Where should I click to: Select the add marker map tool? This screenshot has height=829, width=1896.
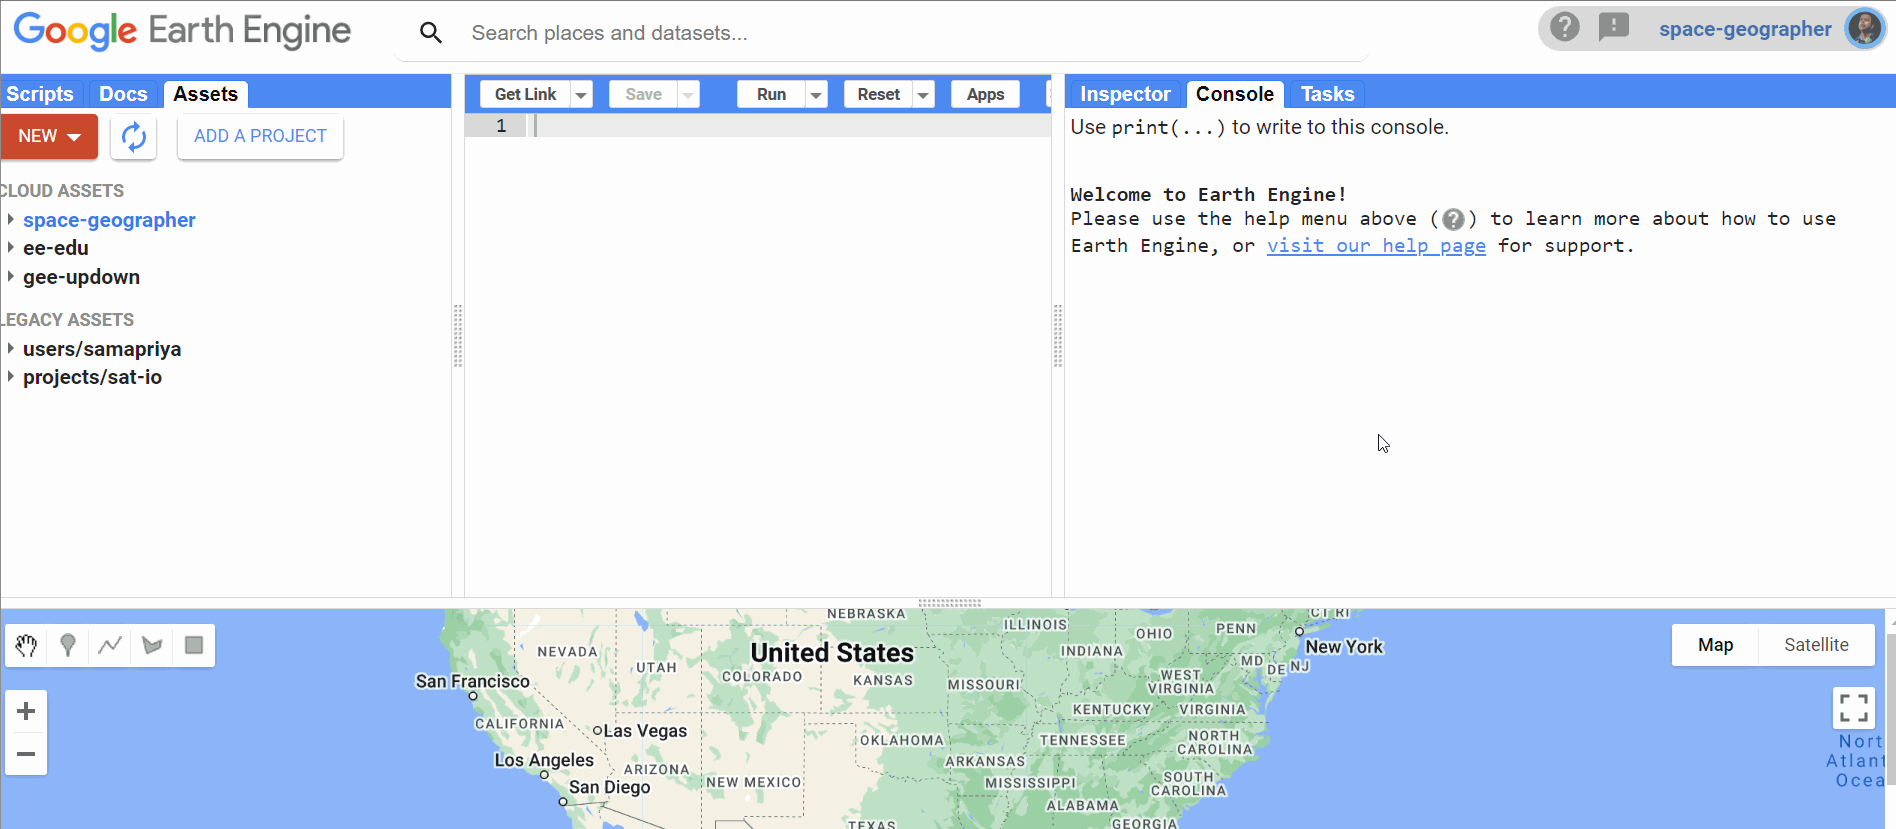(68, 646)
